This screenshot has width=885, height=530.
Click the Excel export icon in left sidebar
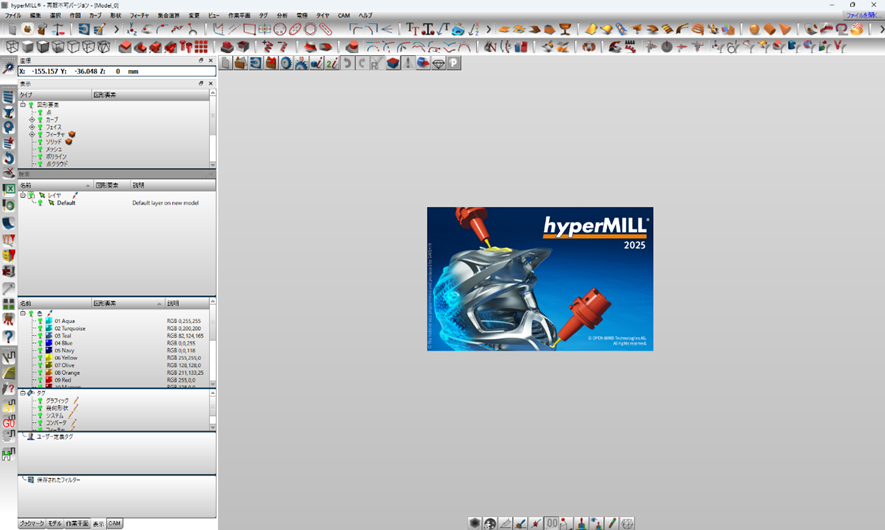[x=9, y=189]
